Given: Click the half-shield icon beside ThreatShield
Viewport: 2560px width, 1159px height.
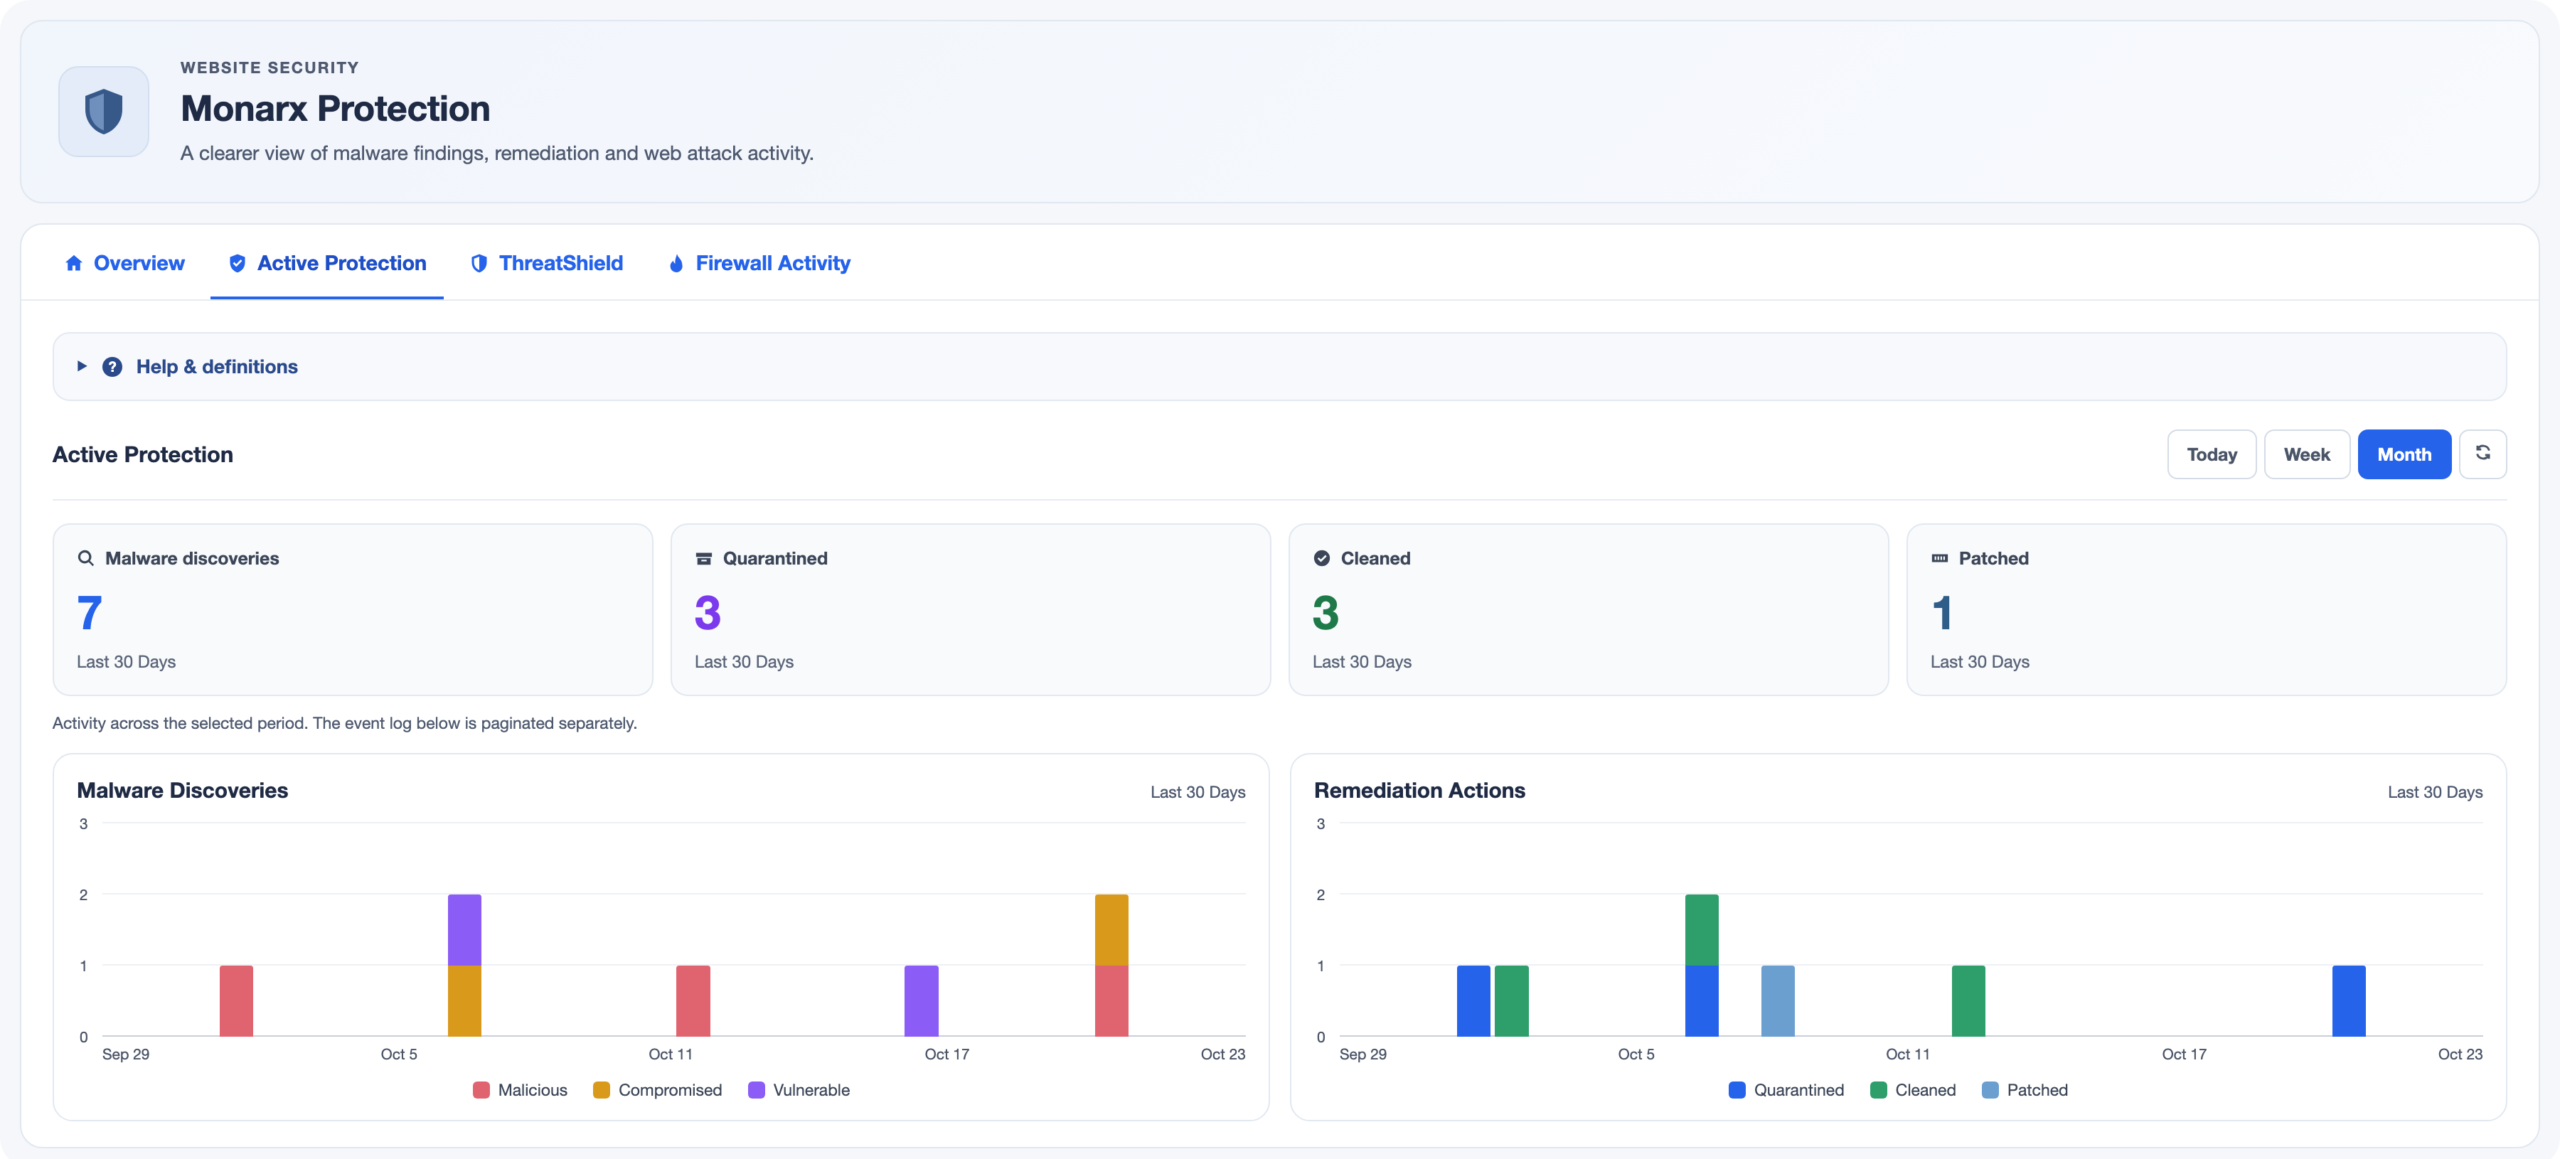Looking at the screenshot, I should pyautogui.click(x=479, y=263).
